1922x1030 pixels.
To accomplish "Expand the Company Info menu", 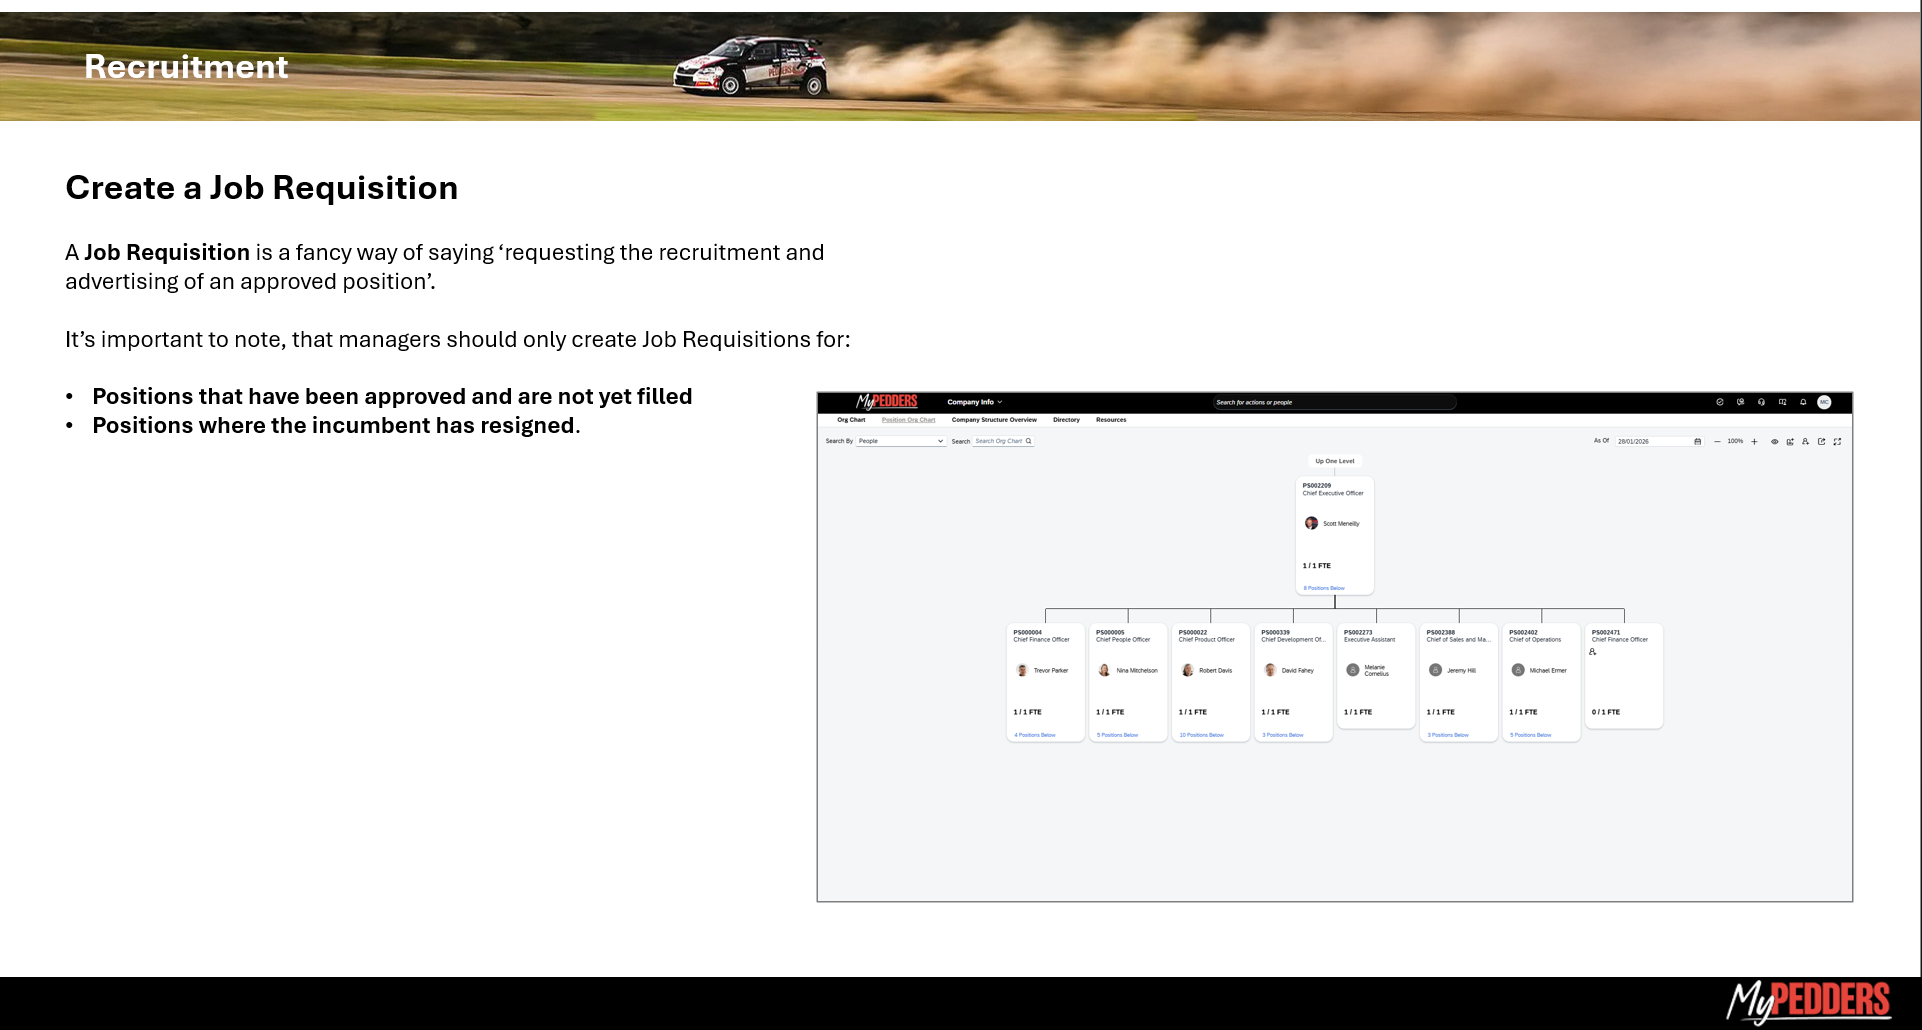I will click(974, 402).
